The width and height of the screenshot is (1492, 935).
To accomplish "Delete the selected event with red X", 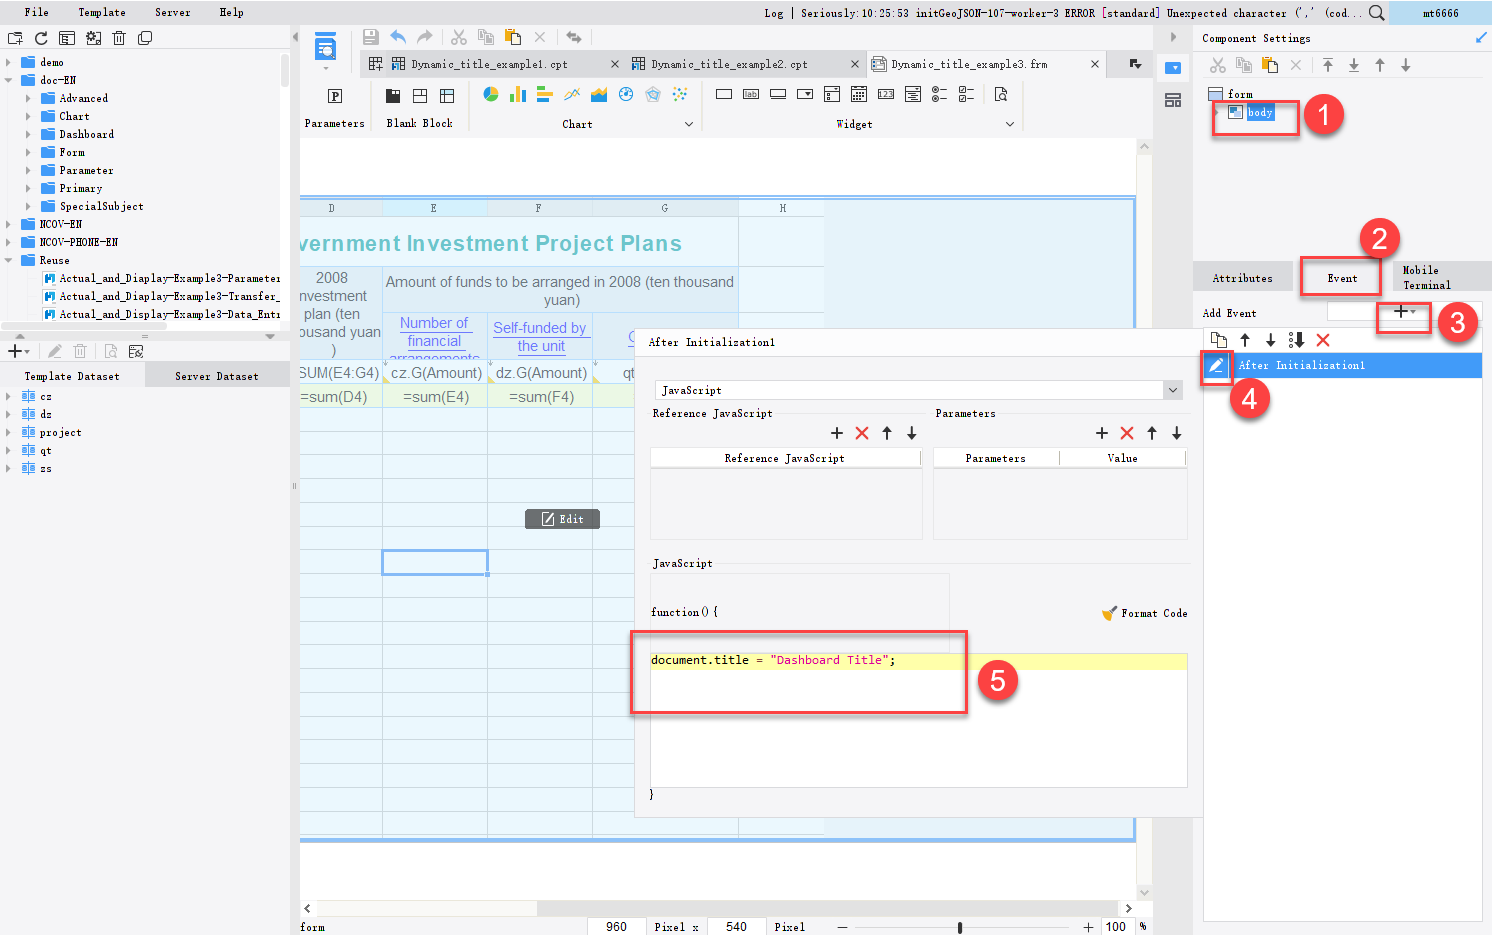I will [1323, 340].
